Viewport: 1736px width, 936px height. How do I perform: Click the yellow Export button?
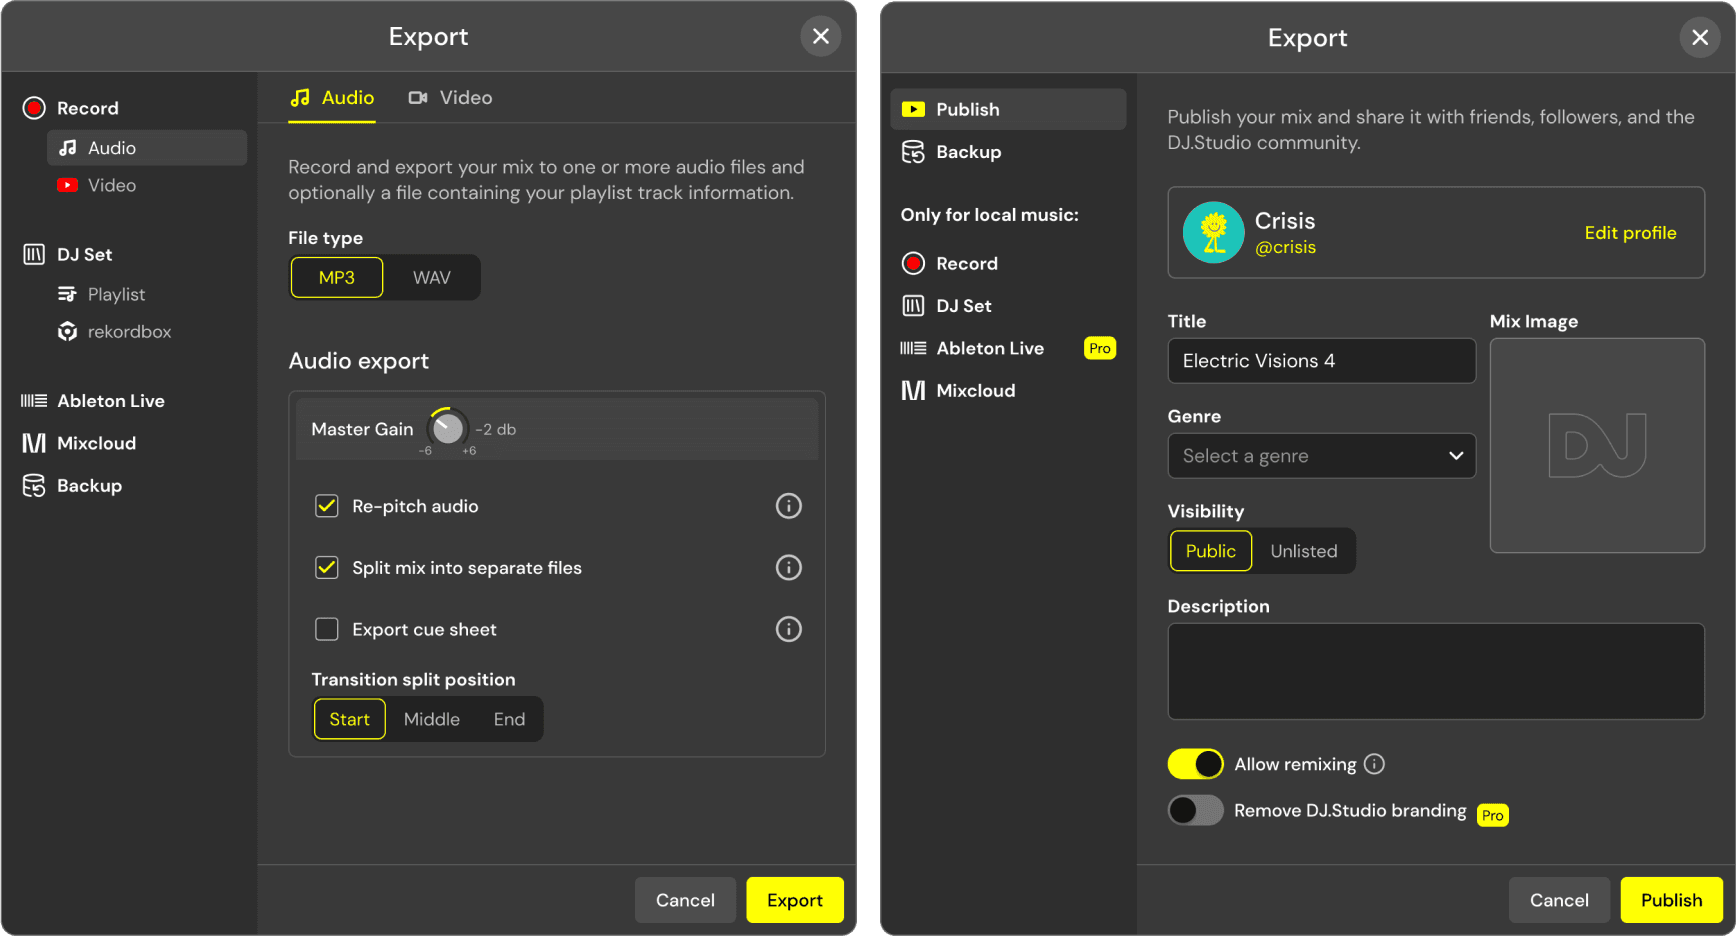(x=795, y=900)
